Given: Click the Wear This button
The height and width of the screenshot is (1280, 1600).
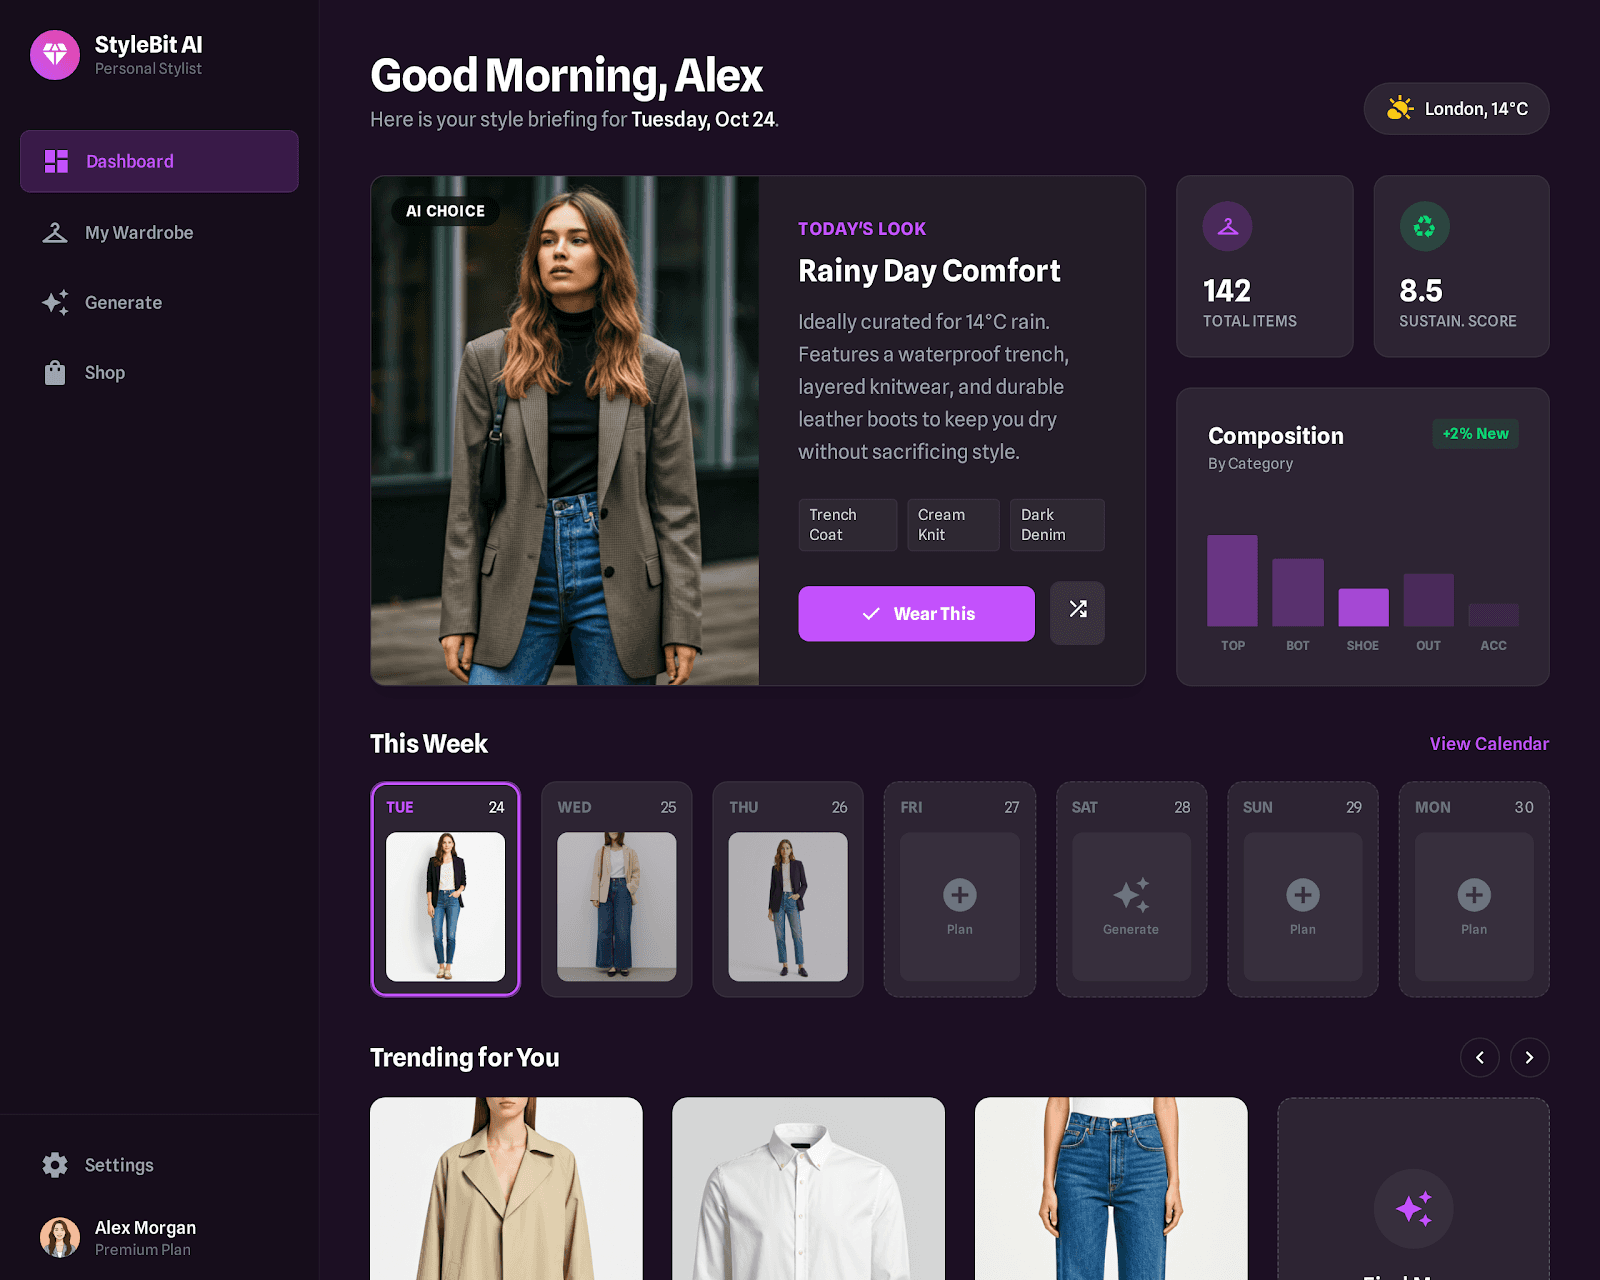Looking at the screenshot, I should (916, 613).
